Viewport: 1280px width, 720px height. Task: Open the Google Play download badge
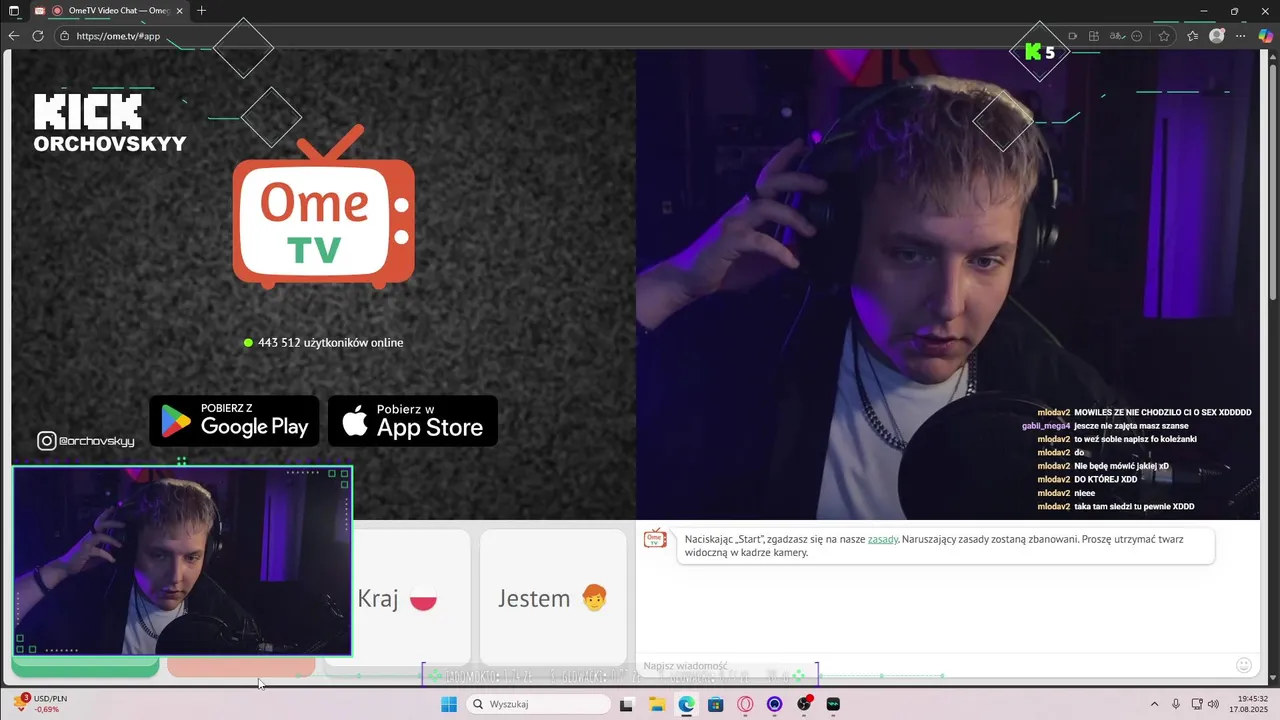234,421
